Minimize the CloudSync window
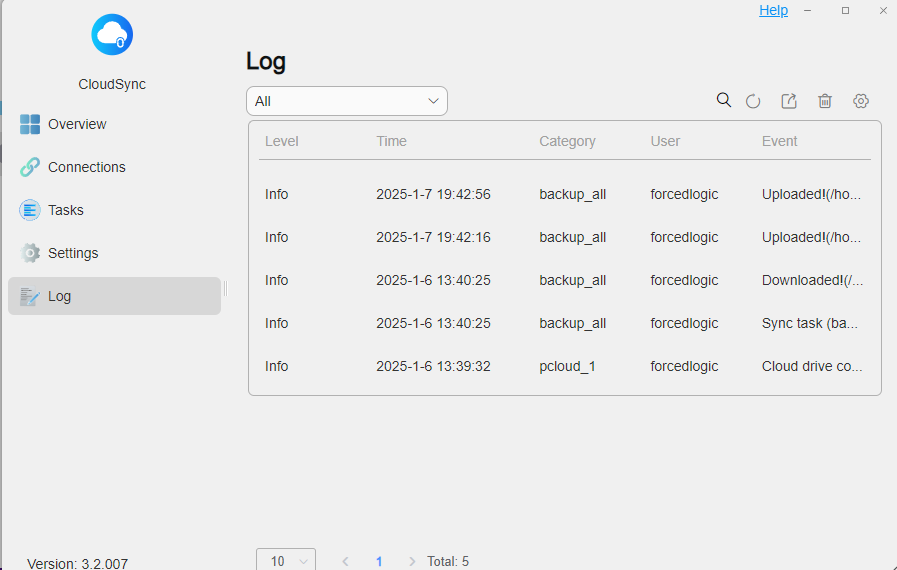Viewport: 897px width, 570px height. click(x=807, y=10)
